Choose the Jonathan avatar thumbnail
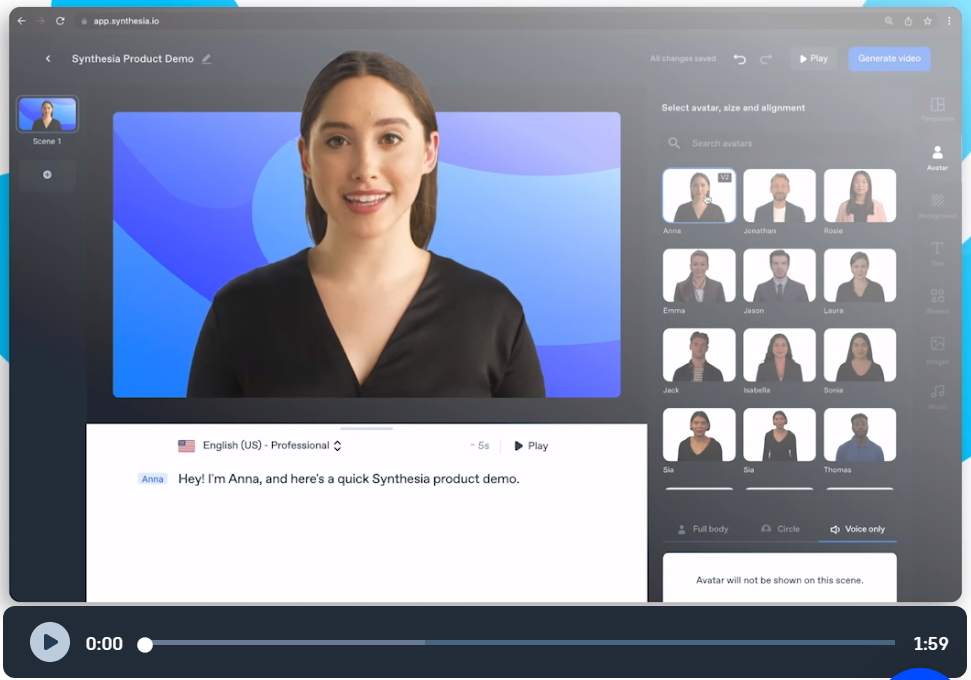 point(779,196)
